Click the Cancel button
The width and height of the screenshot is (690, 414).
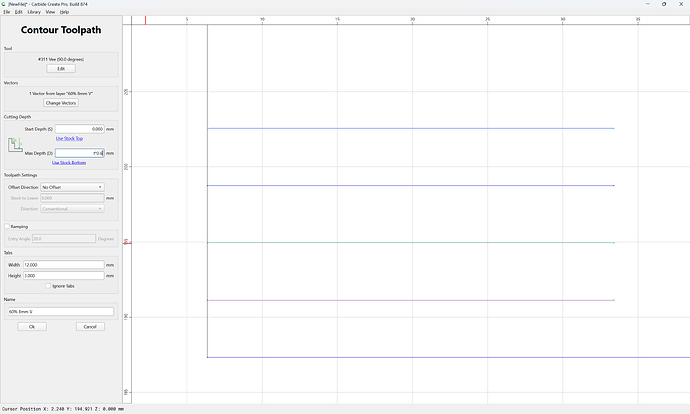click(90, 327)
